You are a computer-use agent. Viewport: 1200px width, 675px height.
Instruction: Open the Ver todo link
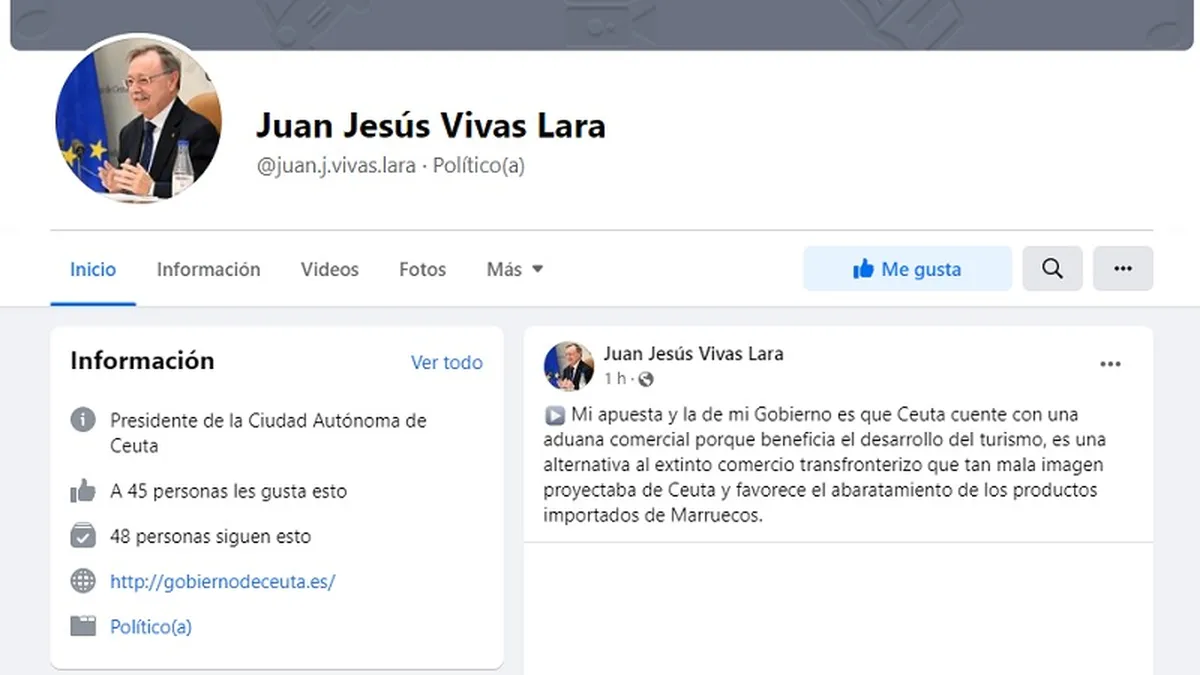[446, 362]
